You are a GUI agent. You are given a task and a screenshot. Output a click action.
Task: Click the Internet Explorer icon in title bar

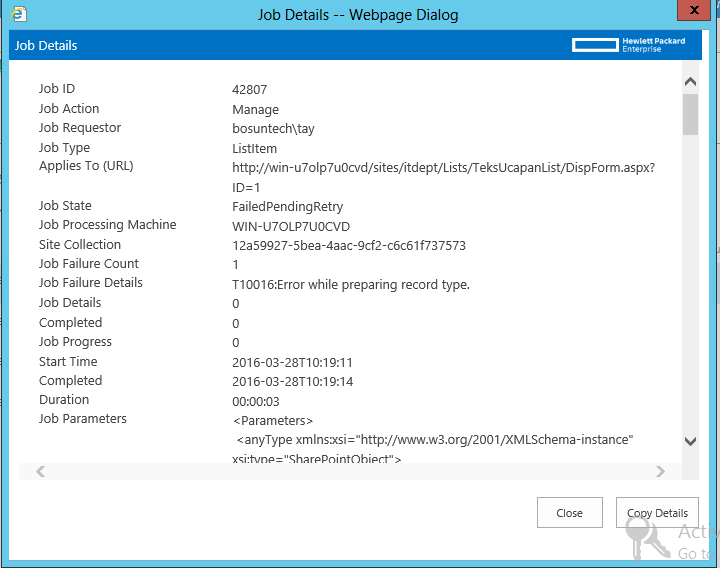pyautogui.click(x=19, y=14)
